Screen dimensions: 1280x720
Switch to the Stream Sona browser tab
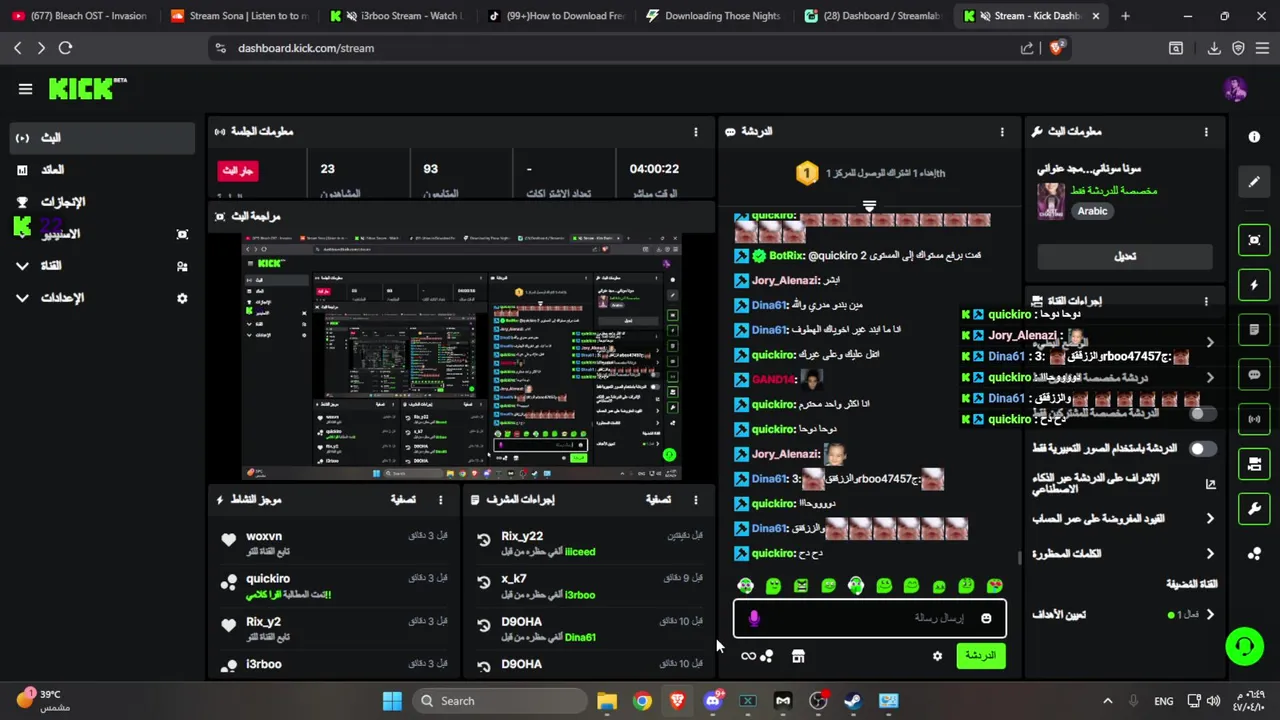240,16
